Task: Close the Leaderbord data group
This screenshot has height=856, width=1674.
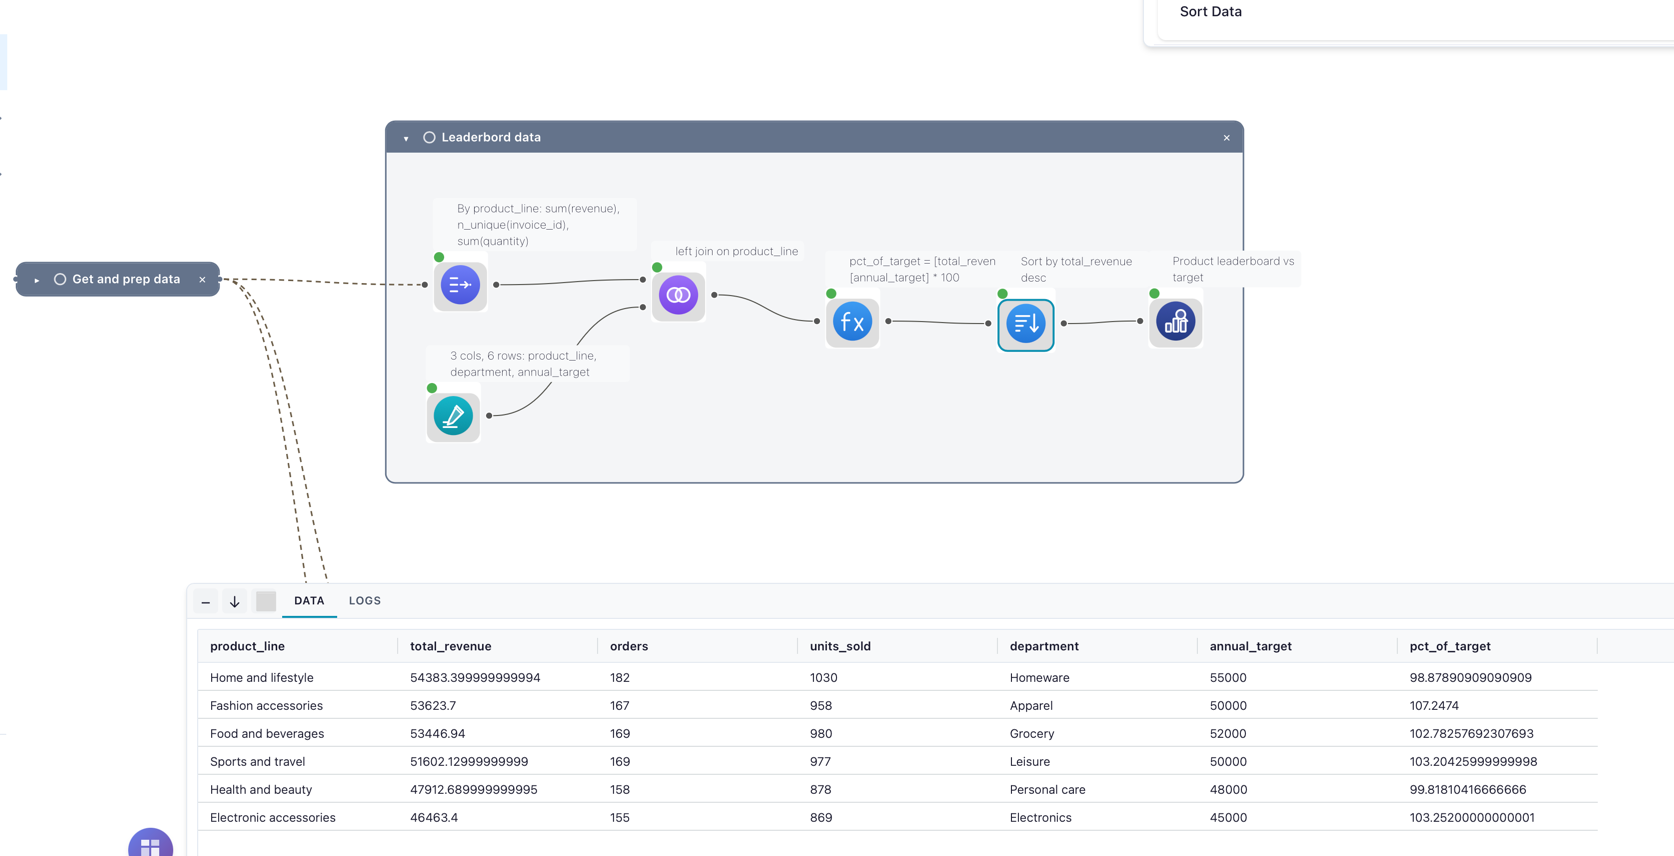Action: tap(1227, 138)
